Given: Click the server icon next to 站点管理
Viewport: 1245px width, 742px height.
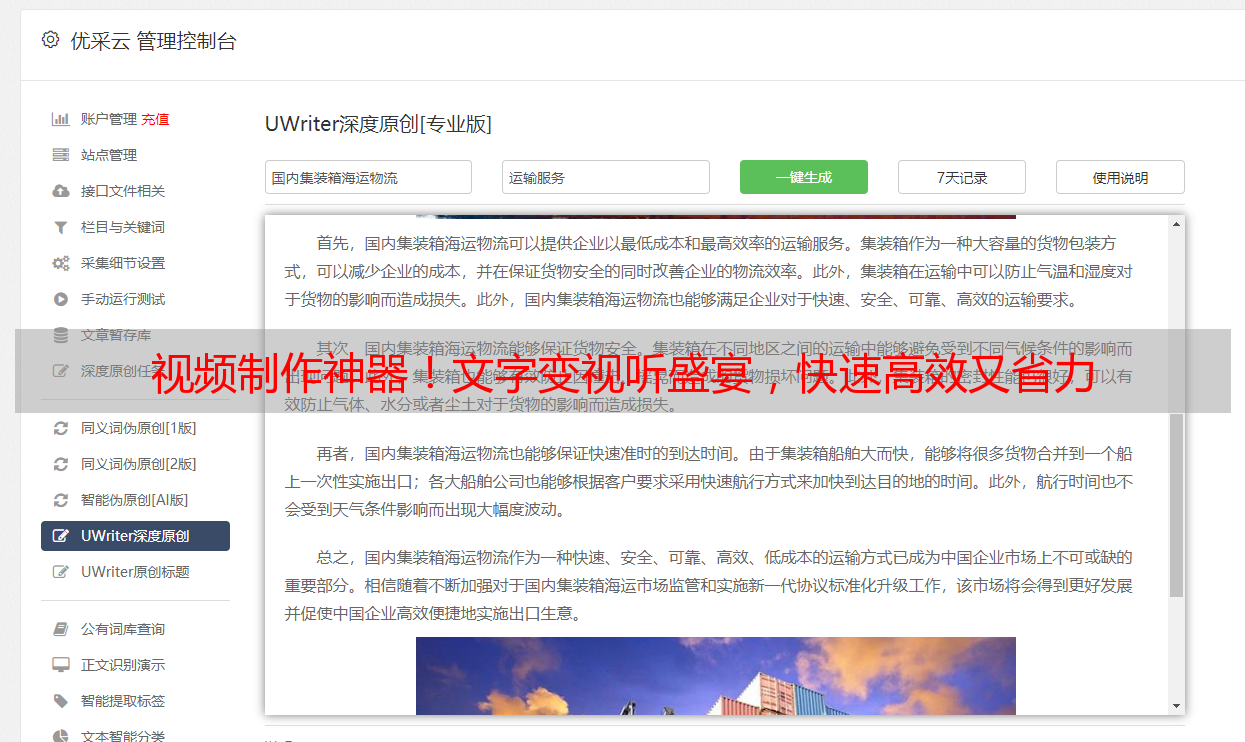Looking at the screenshot, I should [x=61, y=155].
